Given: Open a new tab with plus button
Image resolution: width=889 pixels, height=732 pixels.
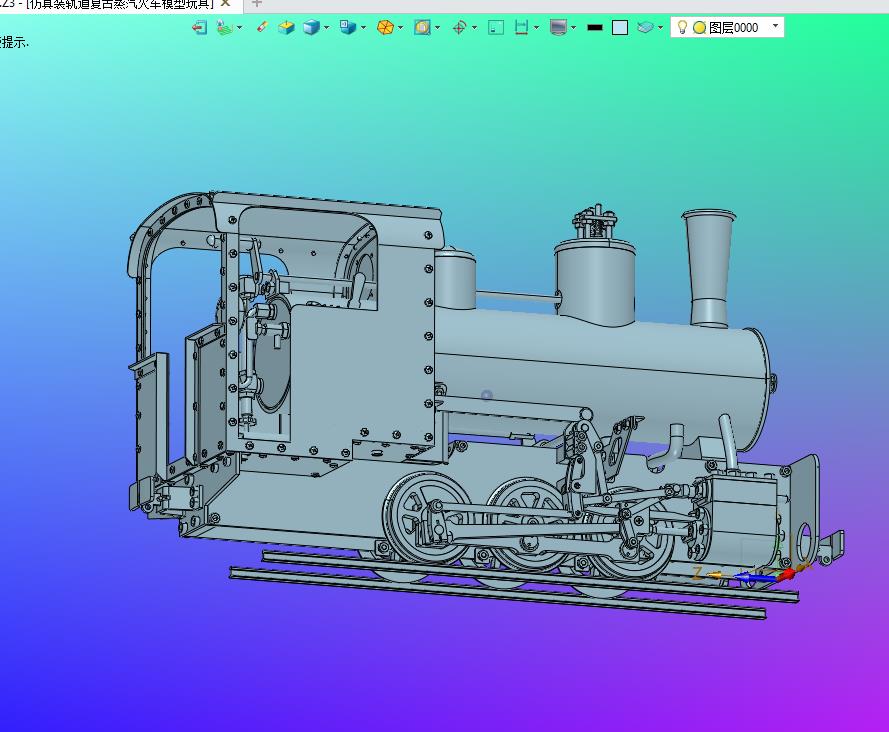Looking at the screenshot, I should pos(256,3).
